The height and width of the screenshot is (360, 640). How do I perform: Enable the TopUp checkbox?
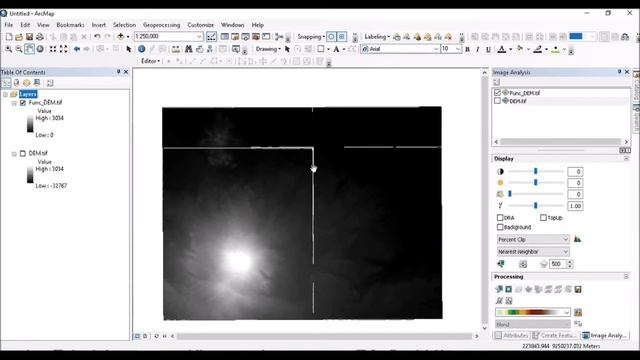tap(543, 218)
